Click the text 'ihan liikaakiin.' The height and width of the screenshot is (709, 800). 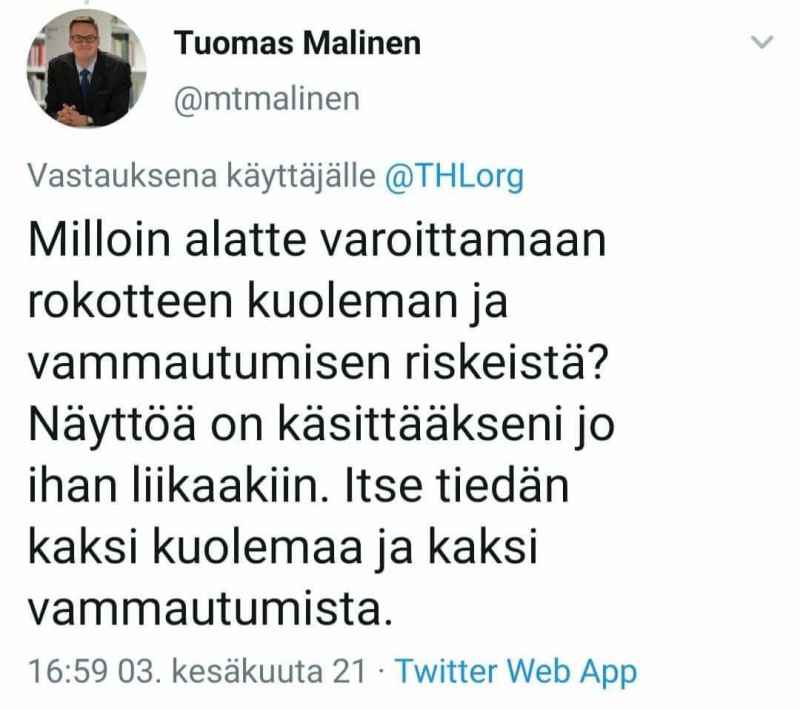point(178,486)
